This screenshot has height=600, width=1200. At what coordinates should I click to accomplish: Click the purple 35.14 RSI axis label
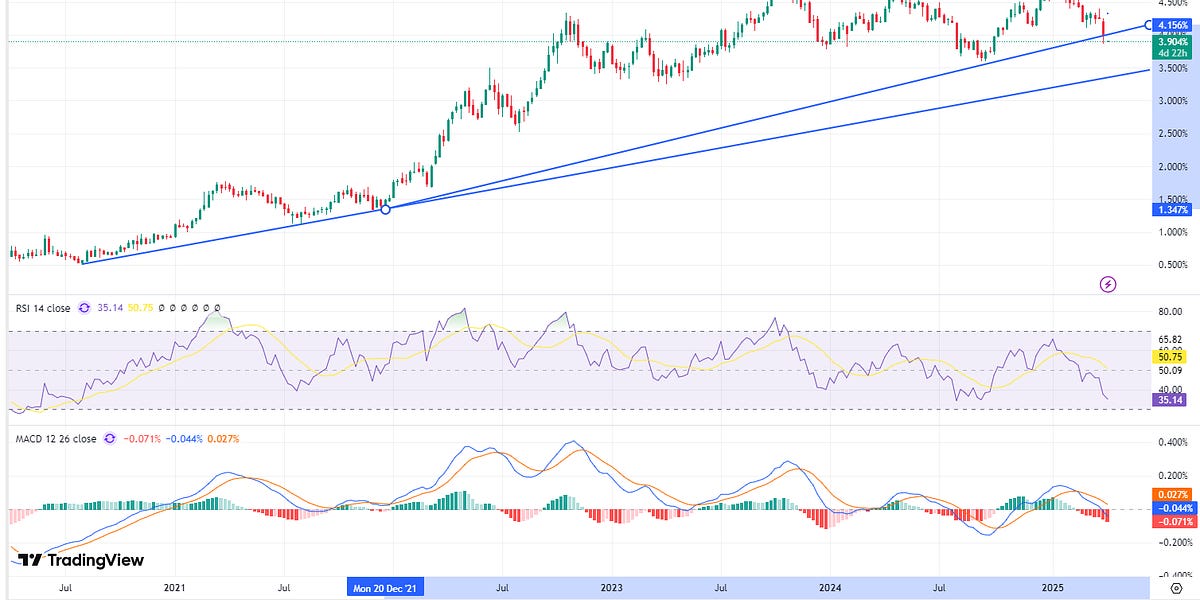[x=1168, y=400]
